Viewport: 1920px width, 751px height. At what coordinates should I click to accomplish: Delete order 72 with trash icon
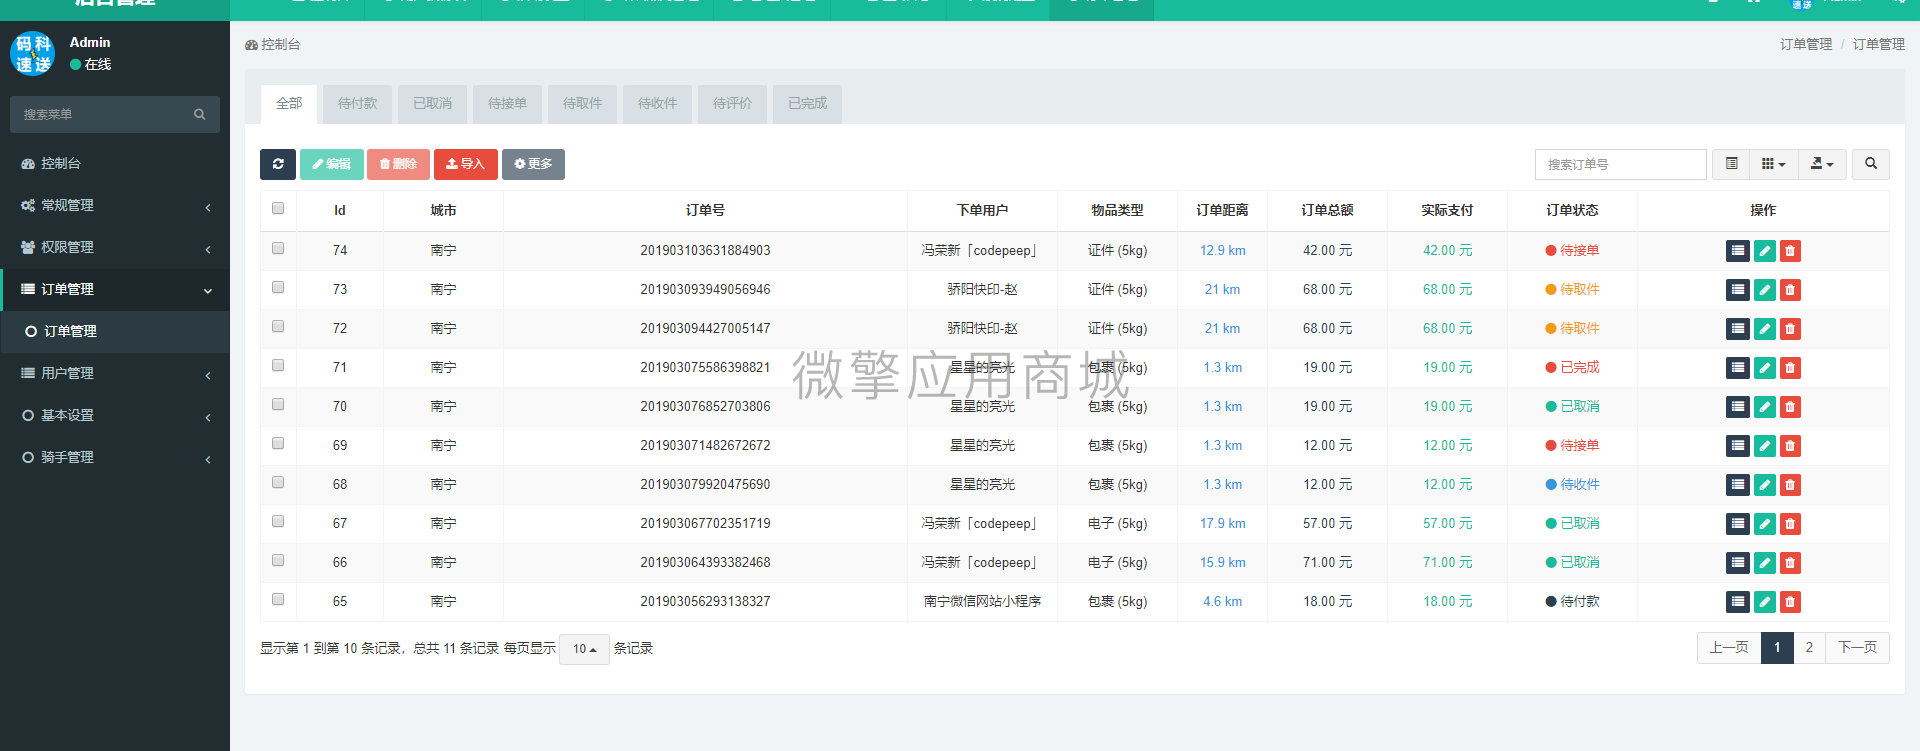pyautogui.click(x=1790, y=329)
